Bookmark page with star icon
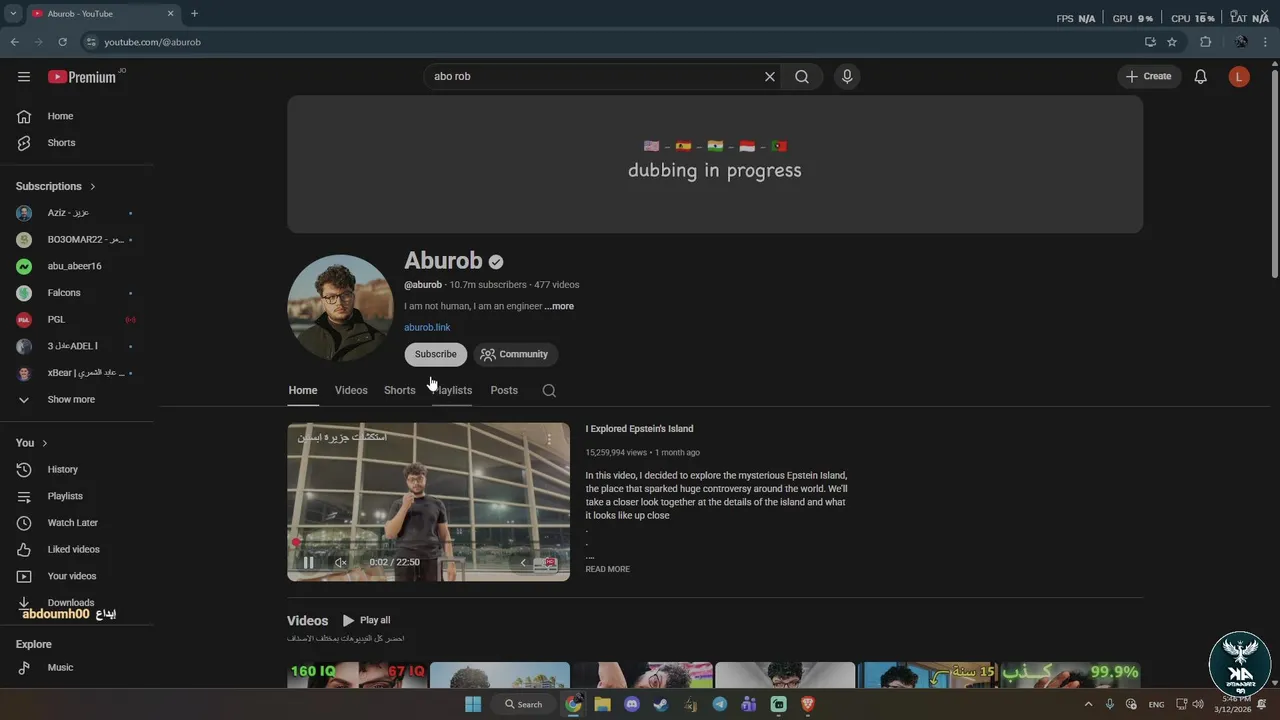The height and width of the screenshot is (720, 1280). 1172,42
